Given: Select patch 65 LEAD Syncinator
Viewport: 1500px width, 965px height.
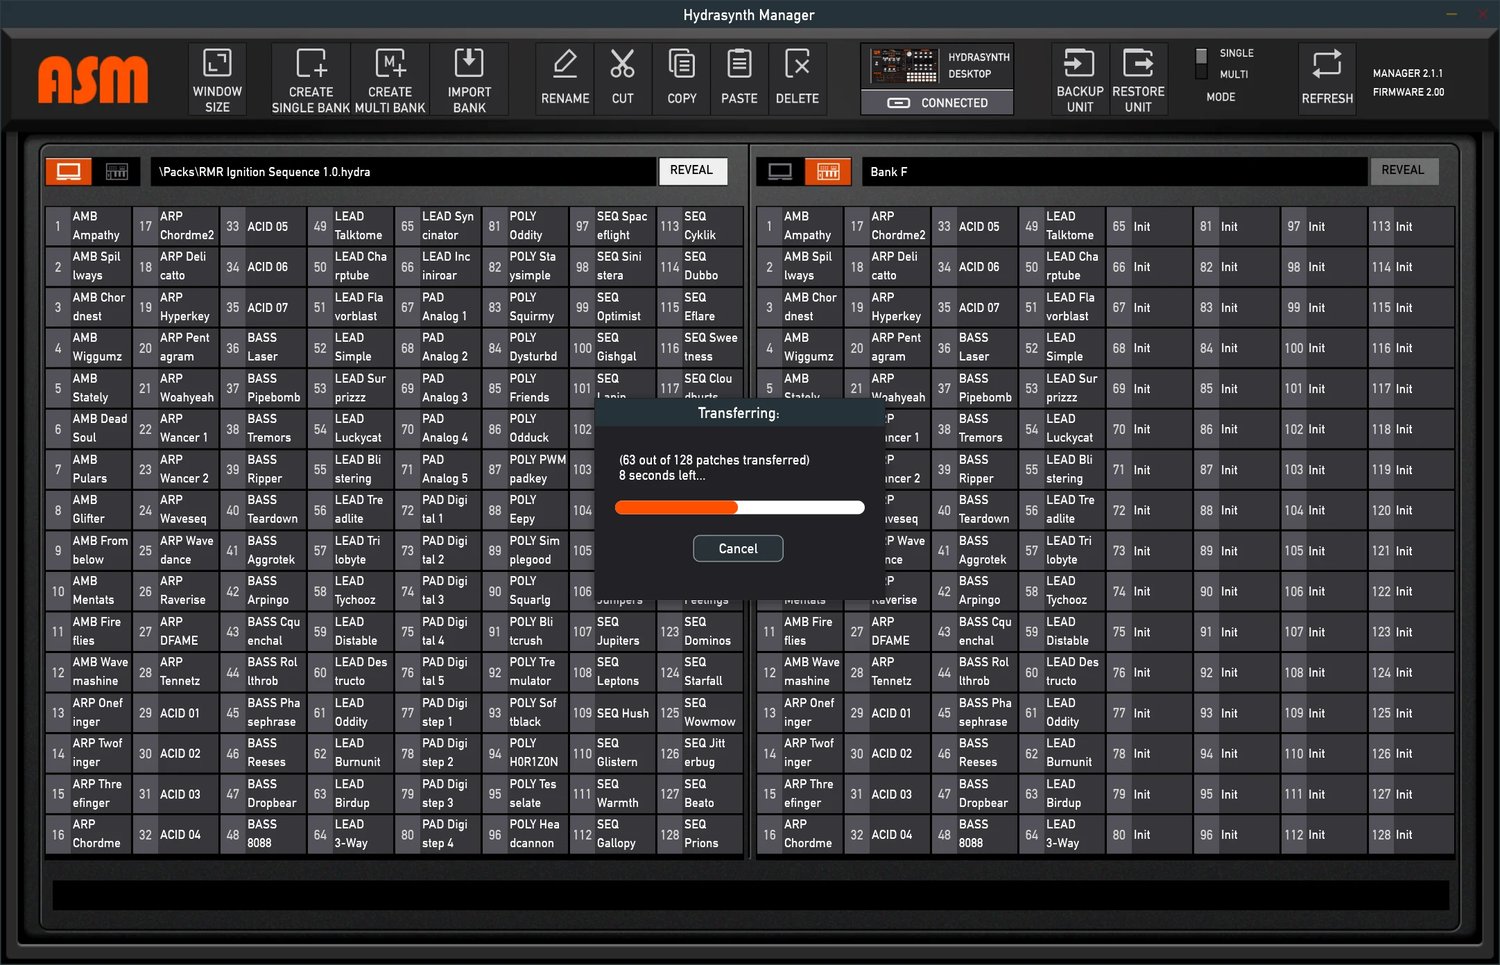Looking at the screenshot, I should (x=438, y=226).
